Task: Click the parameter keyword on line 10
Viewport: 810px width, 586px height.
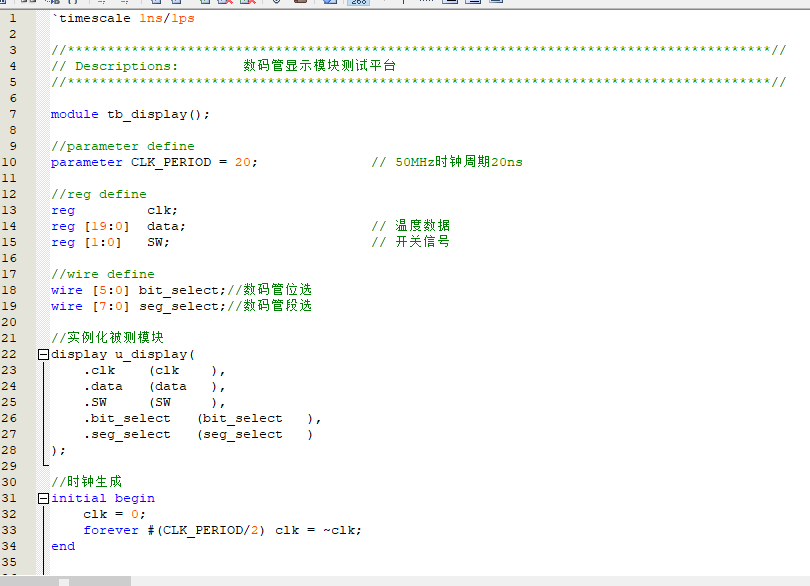Action: (86, 162)
